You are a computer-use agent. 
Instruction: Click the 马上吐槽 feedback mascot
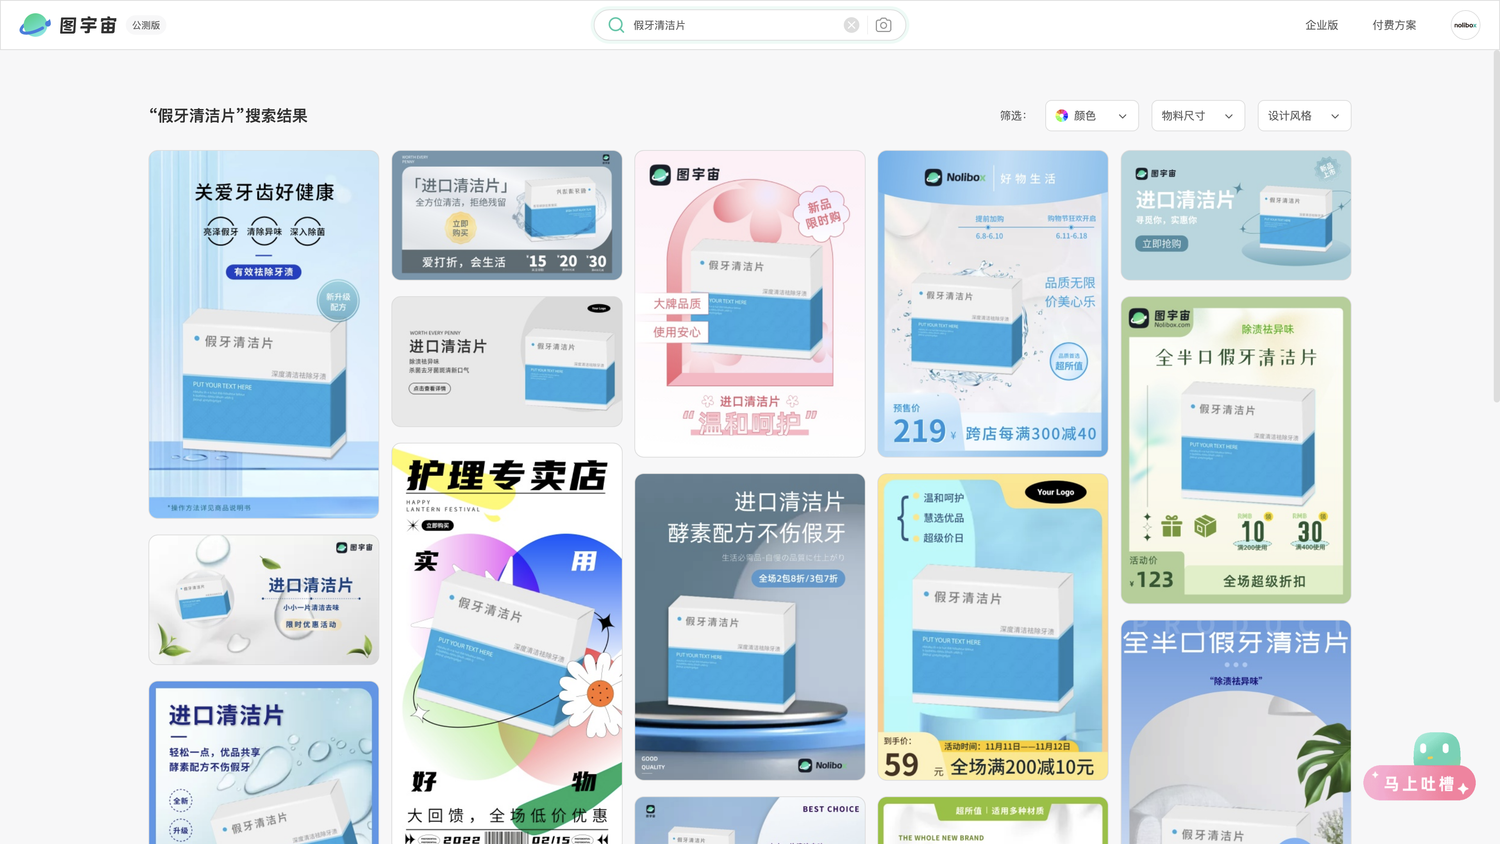point(1421,767)
